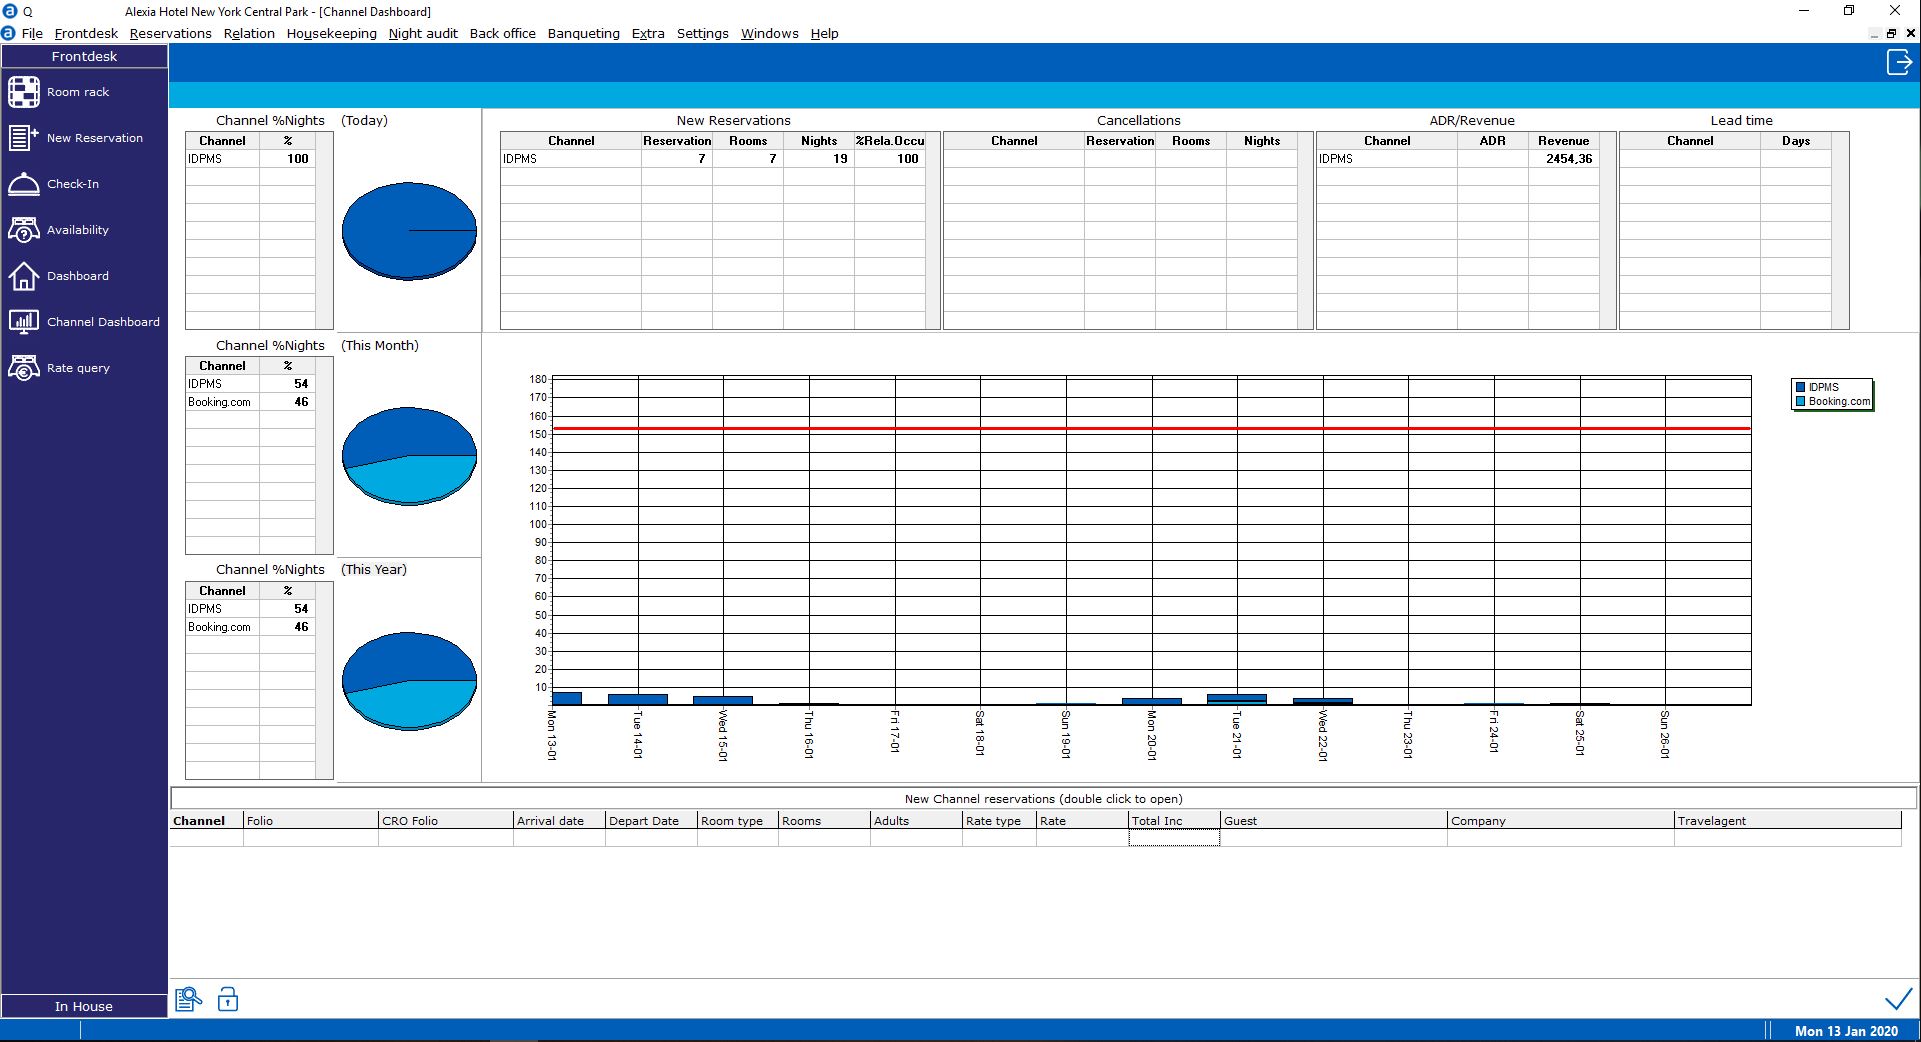Click the Guest column header

pyautogui.click(x=1334, y=821)
